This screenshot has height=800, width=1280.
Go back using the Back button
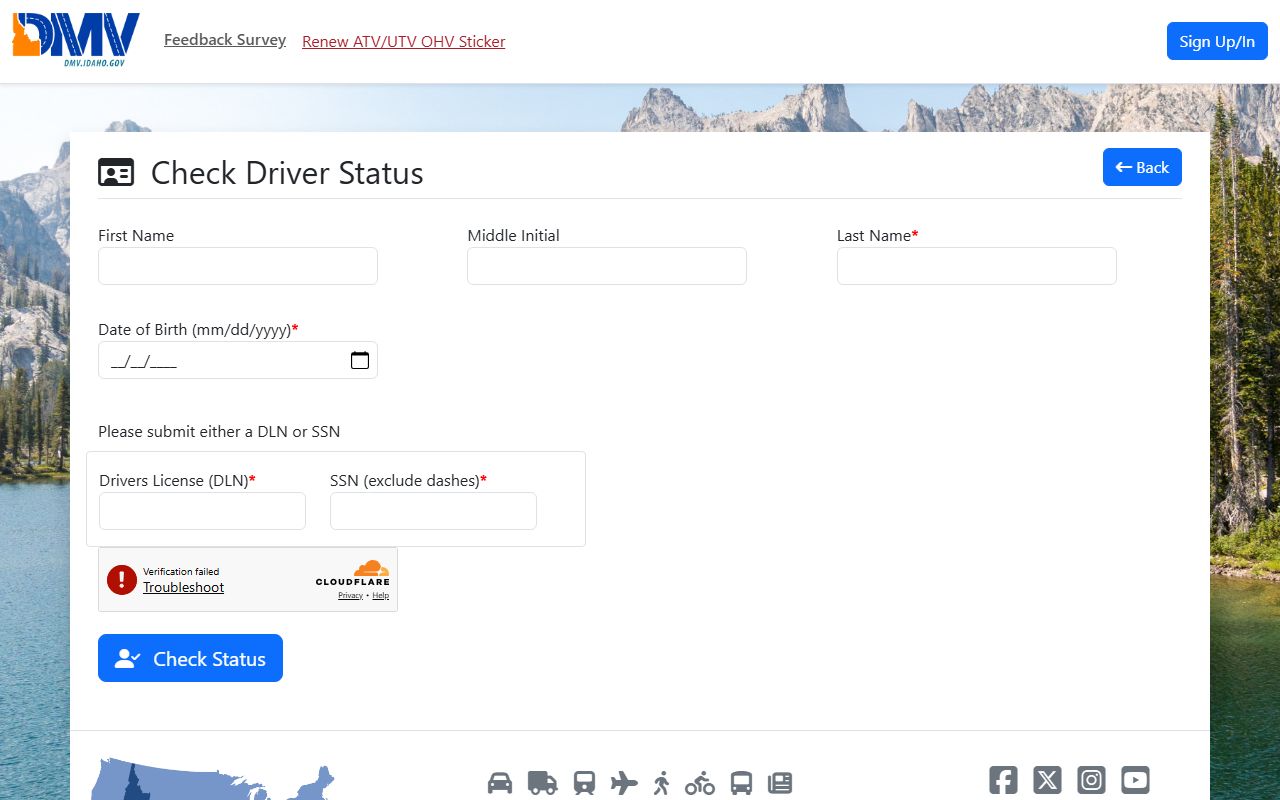coord(1142,167)
